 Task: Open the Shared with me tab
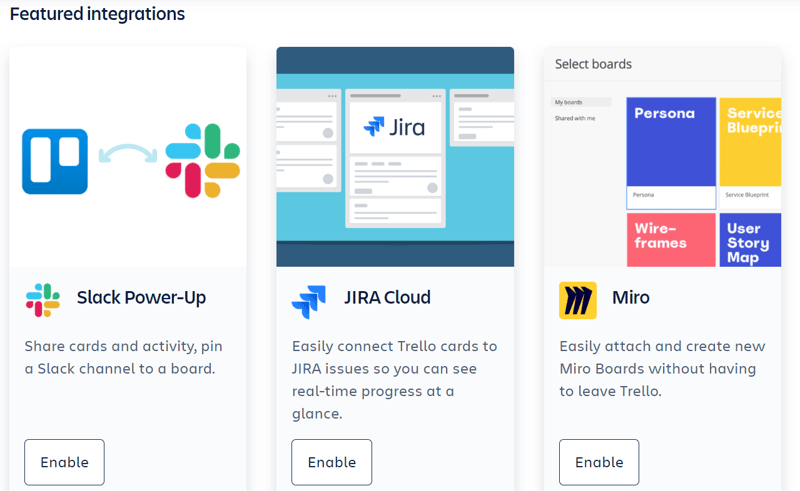[575, 118]
